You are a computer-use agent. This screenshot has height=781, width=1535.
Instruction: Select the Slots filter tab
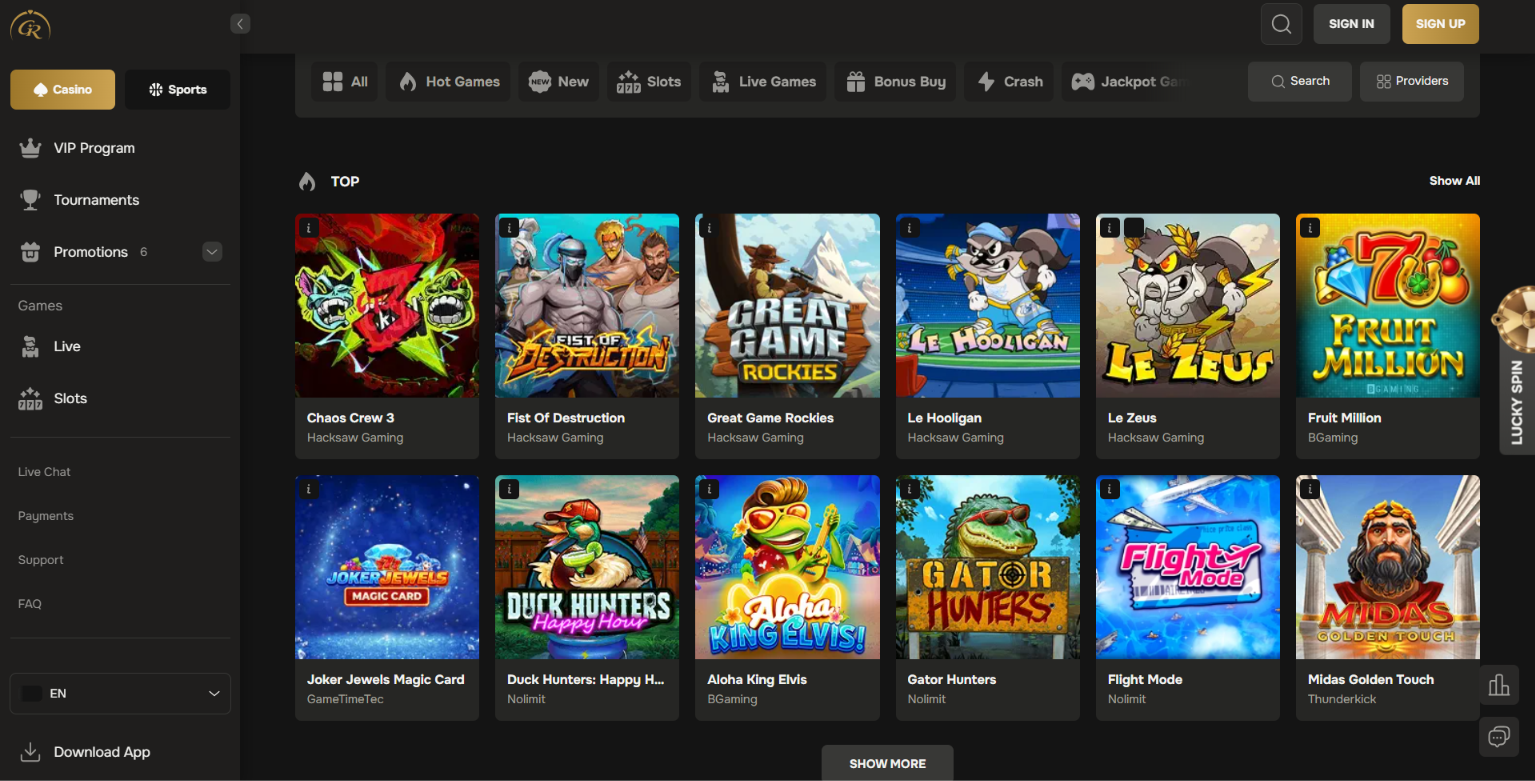(x=649, y=82)
